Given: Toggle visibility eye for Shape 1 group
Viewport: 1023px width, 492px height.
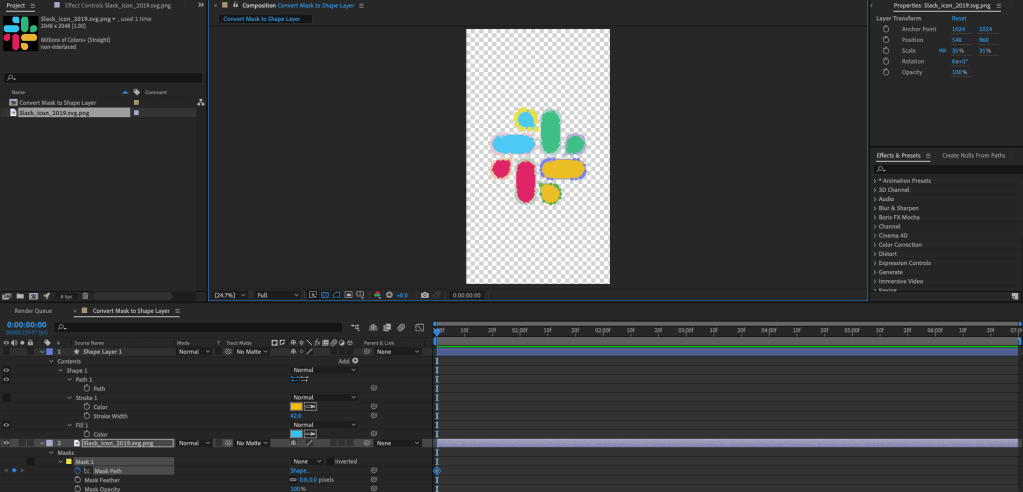Looking at the screenshot, I should pos(6,370).
